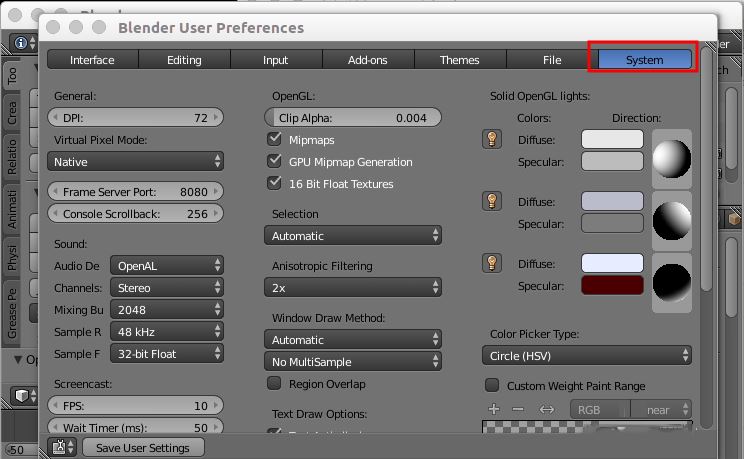Toggle the third OpenGL light bulb icon
Viewport: 744px width, 459px height.
tap(492, 263)
